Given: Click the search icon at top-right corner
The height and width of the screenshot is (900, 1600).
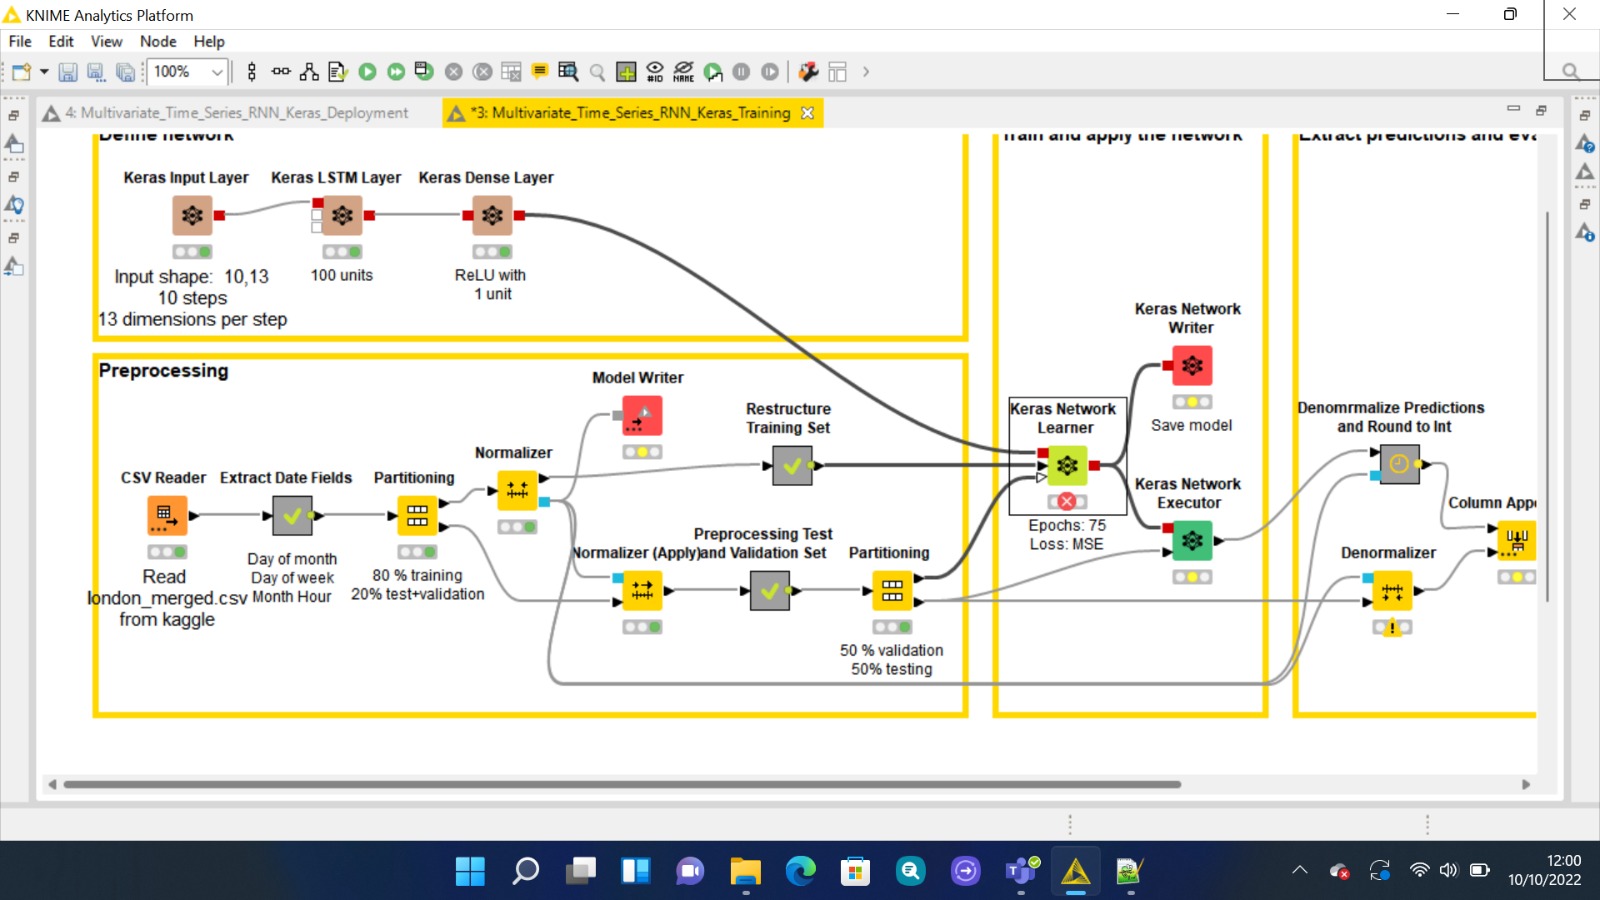Looking at the screenshot, I should click(1571, 71).
